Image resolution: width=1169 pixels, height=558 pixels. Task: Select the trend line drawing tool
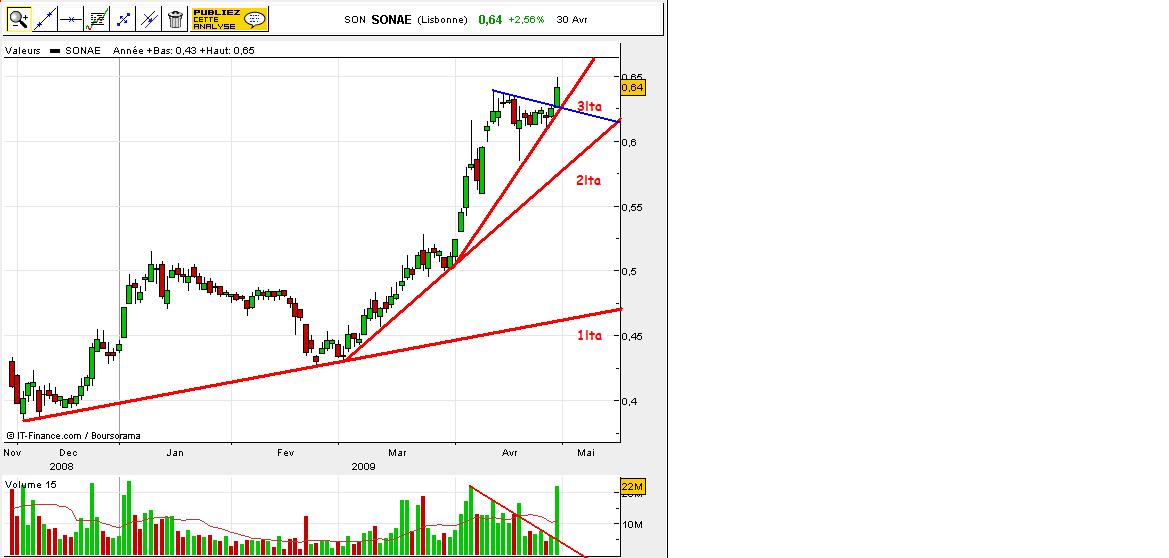coord(45,19)
